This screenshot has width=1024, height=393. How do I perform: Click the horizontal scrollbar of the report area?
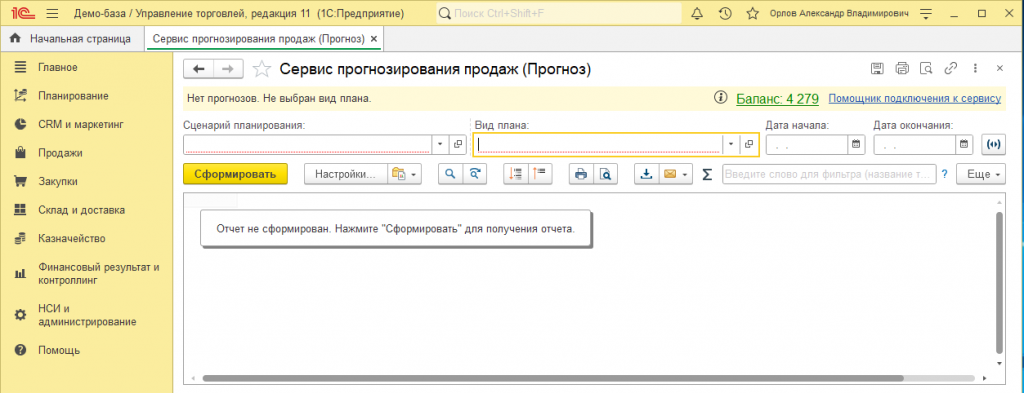552,378
